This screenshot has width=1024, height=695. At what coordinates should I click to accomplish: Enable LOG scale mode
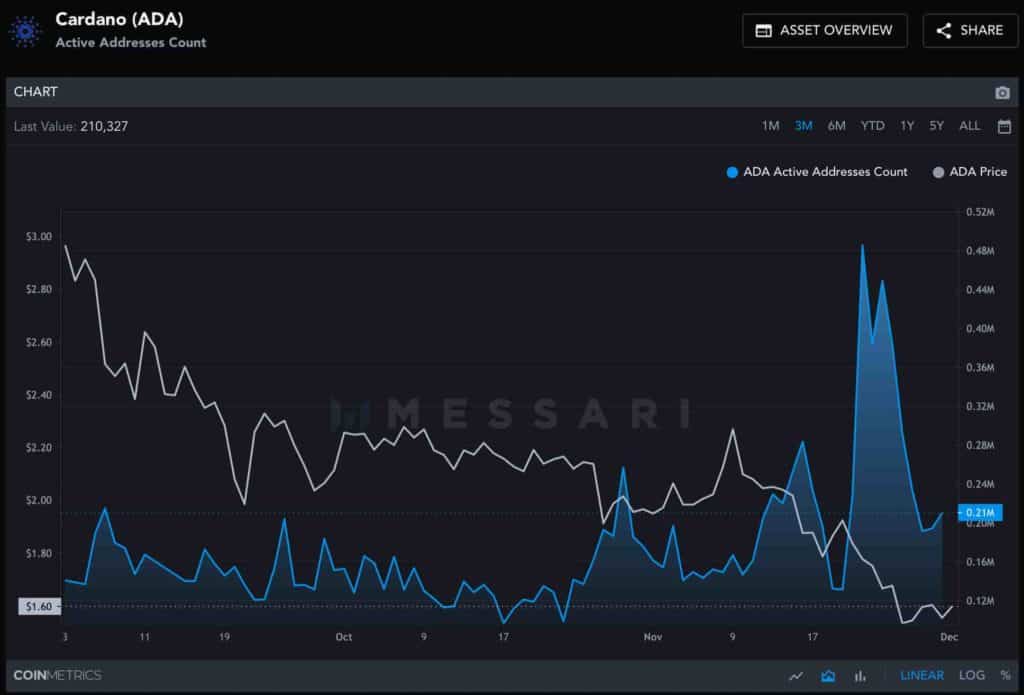point(972,676)
